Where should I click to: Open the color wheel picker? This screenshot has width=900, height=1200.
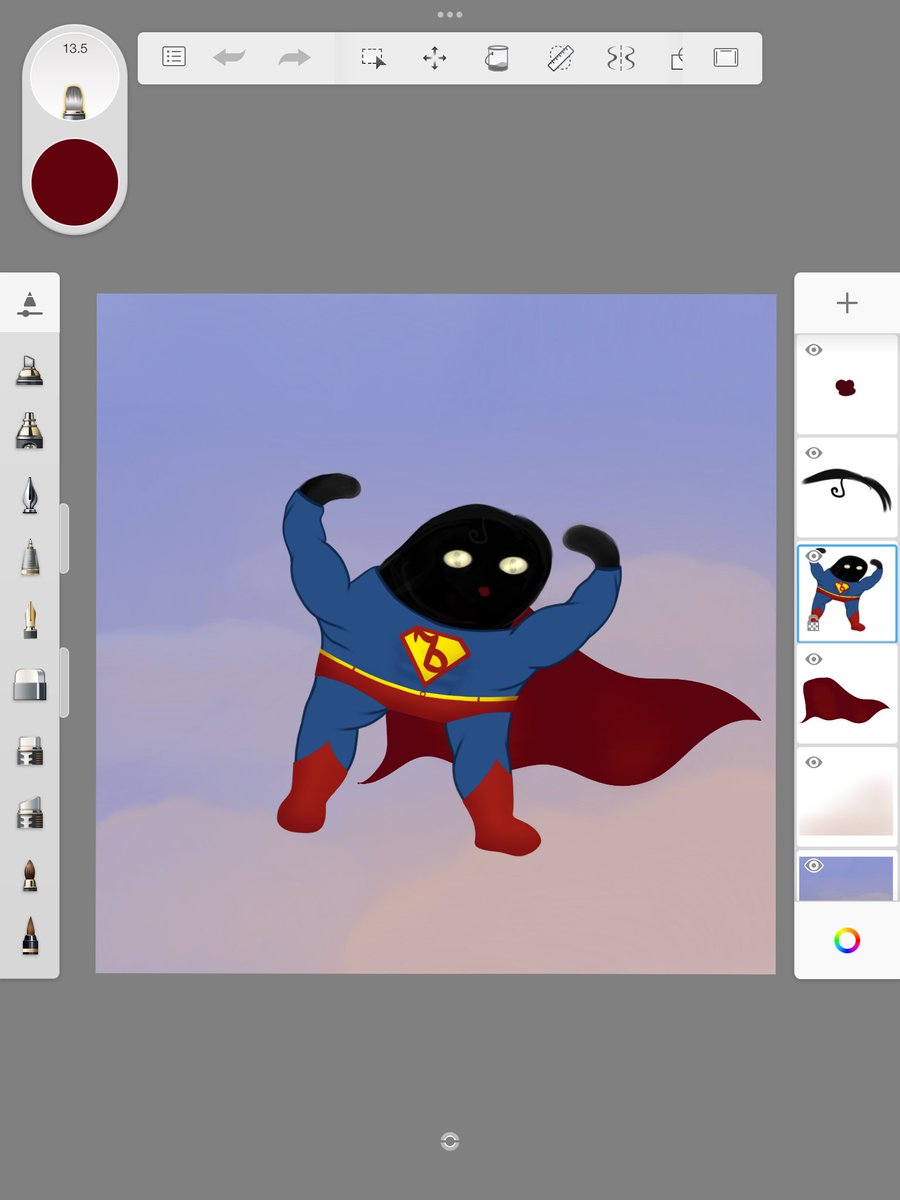click(x=846, y=938)
